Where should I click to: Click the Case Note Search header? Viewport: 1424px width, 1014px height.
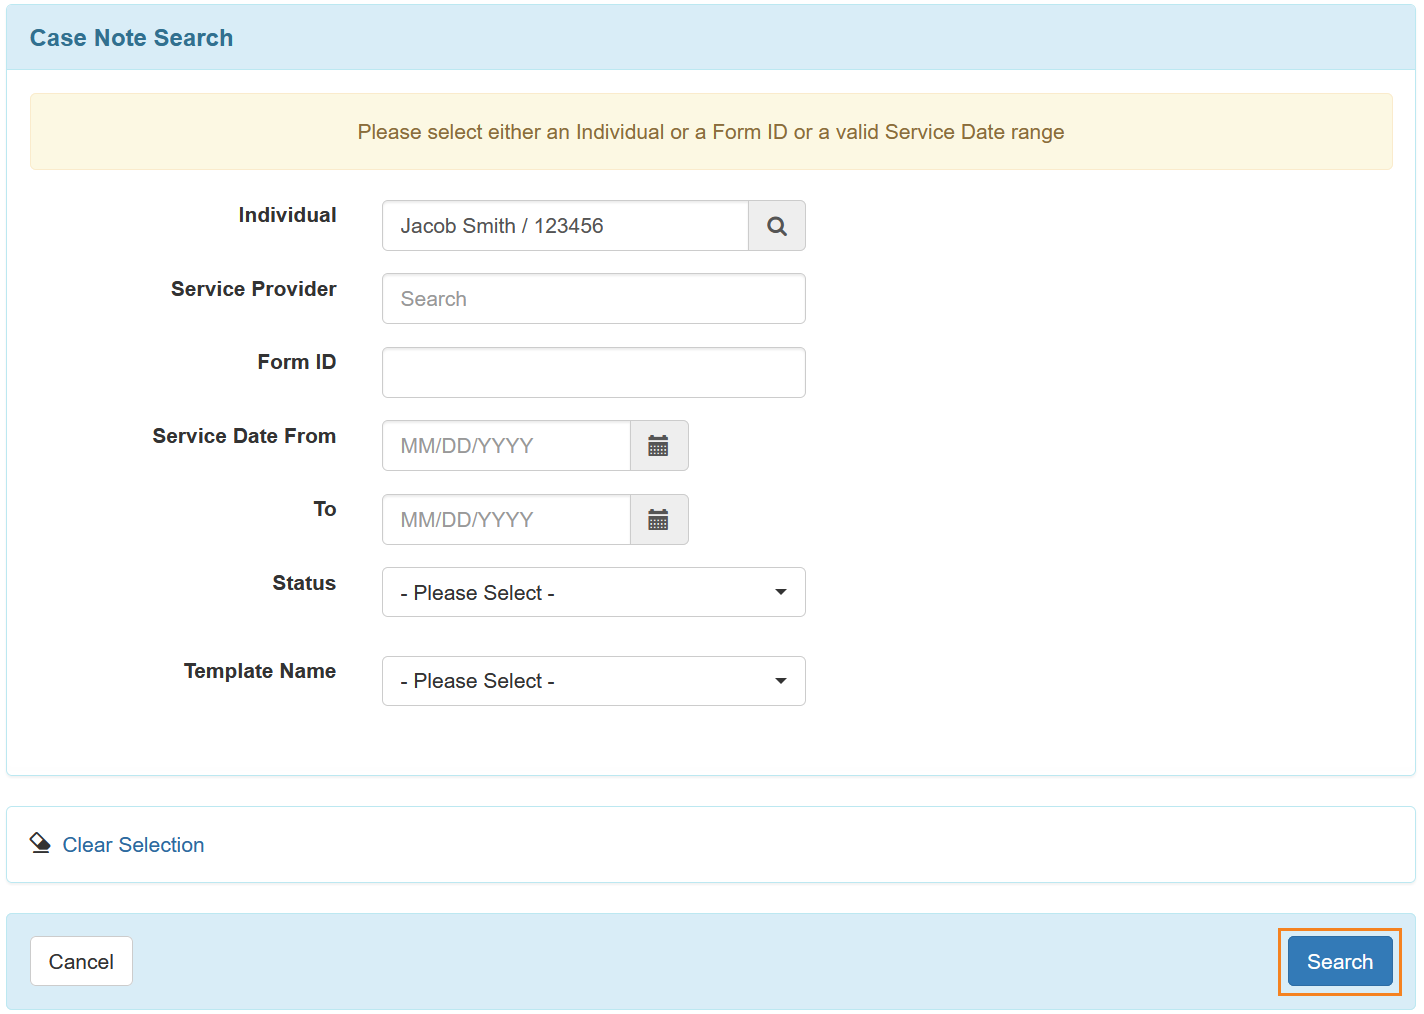131,37
